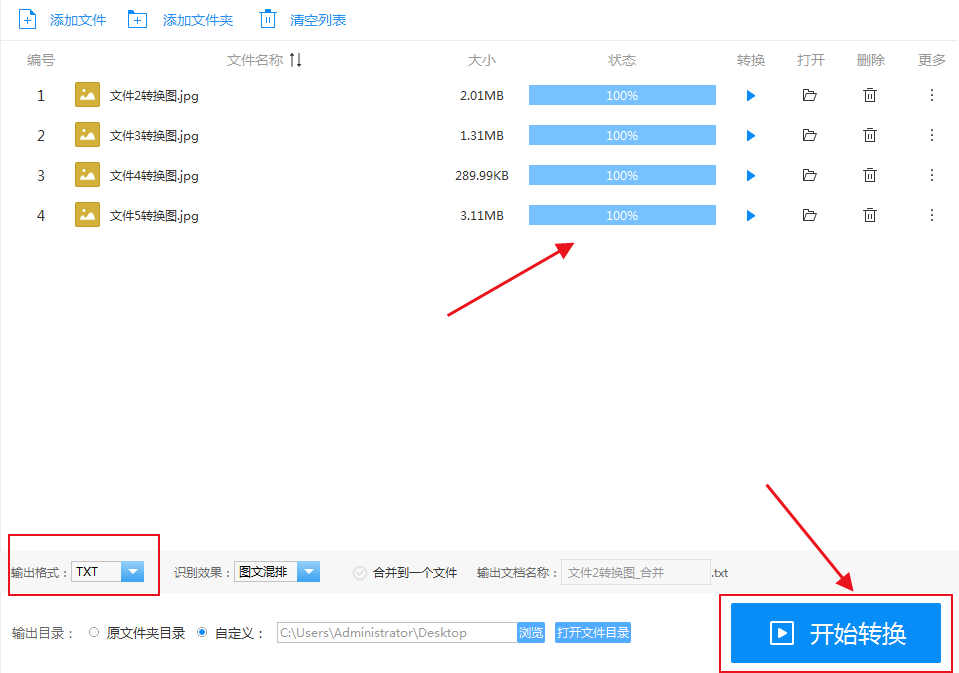Click the 输出文档名称 input field

635,573
